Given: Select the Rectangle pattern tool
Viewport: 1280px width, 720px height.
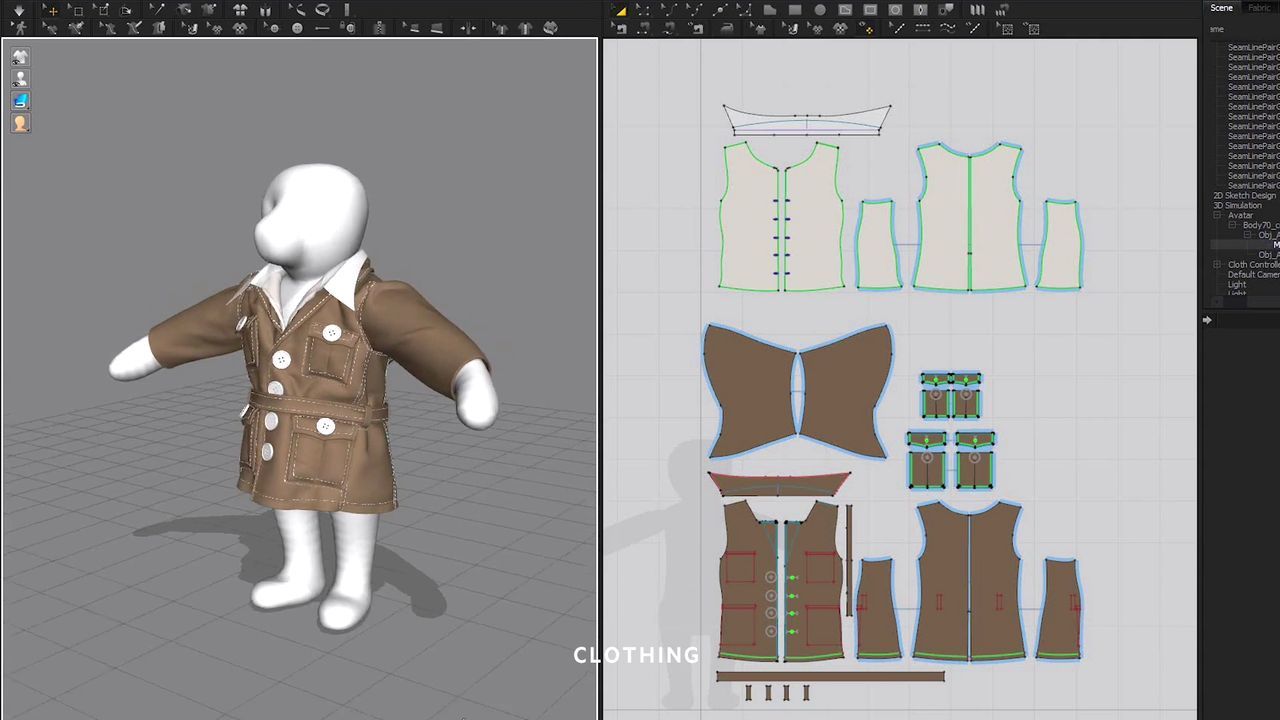Looking at the screenshot, I should pos(795,10).
